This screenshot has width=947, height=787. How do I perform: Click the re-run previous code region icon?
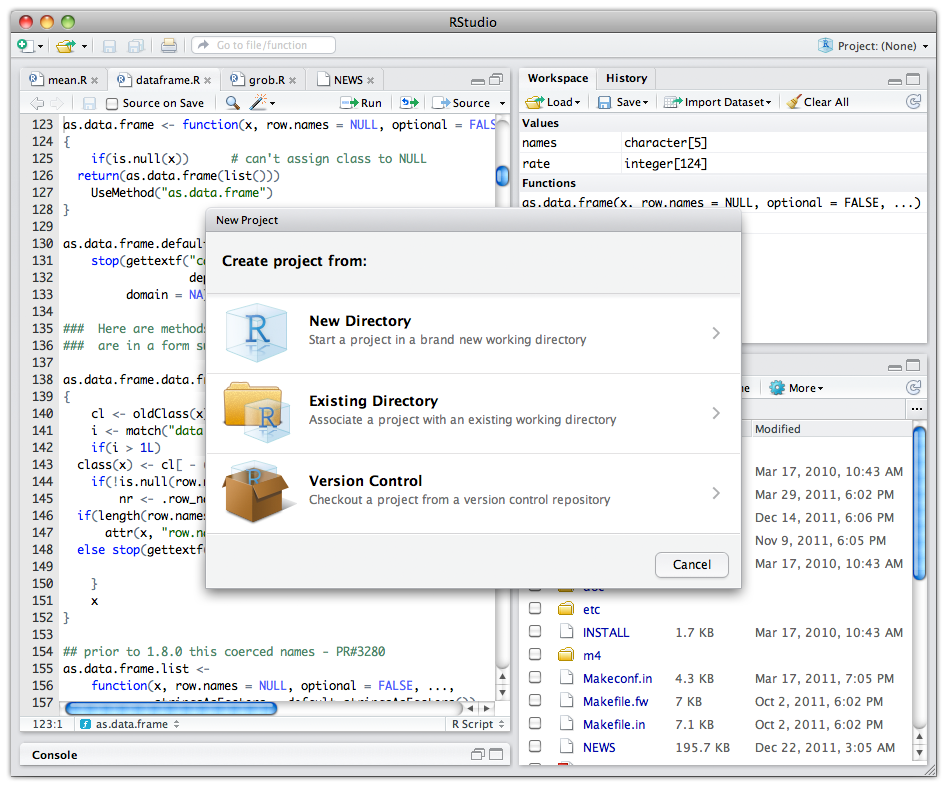[408, 102]
